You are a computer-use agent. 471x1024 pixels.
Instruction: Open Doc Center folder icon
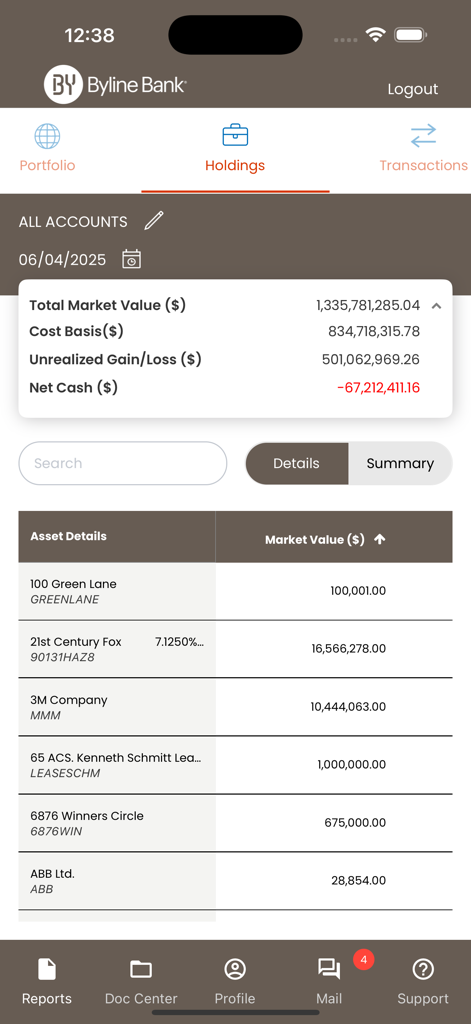[x=141, y=969]
